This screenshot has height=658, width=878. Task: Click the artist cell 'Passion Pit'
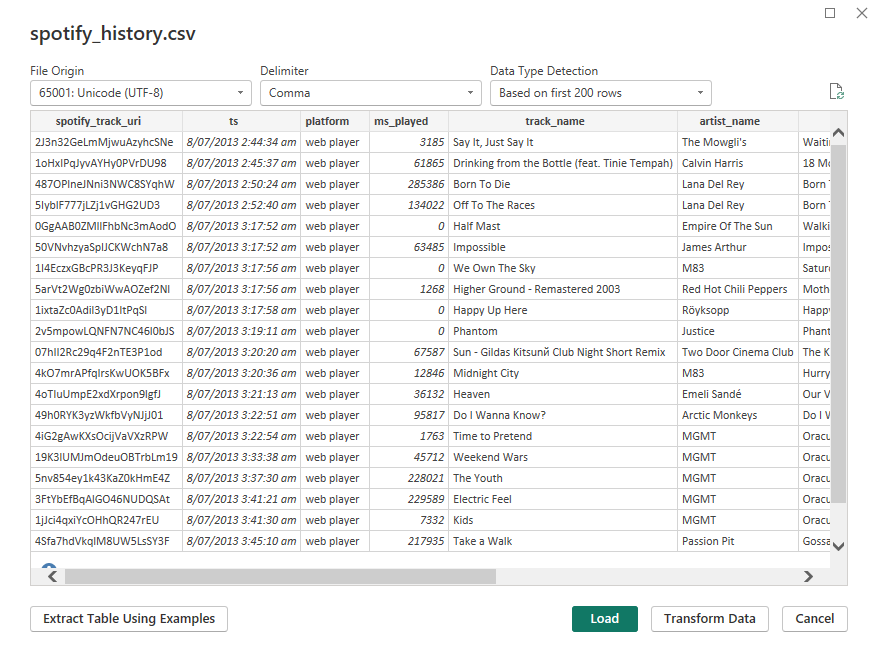[737, 542]
